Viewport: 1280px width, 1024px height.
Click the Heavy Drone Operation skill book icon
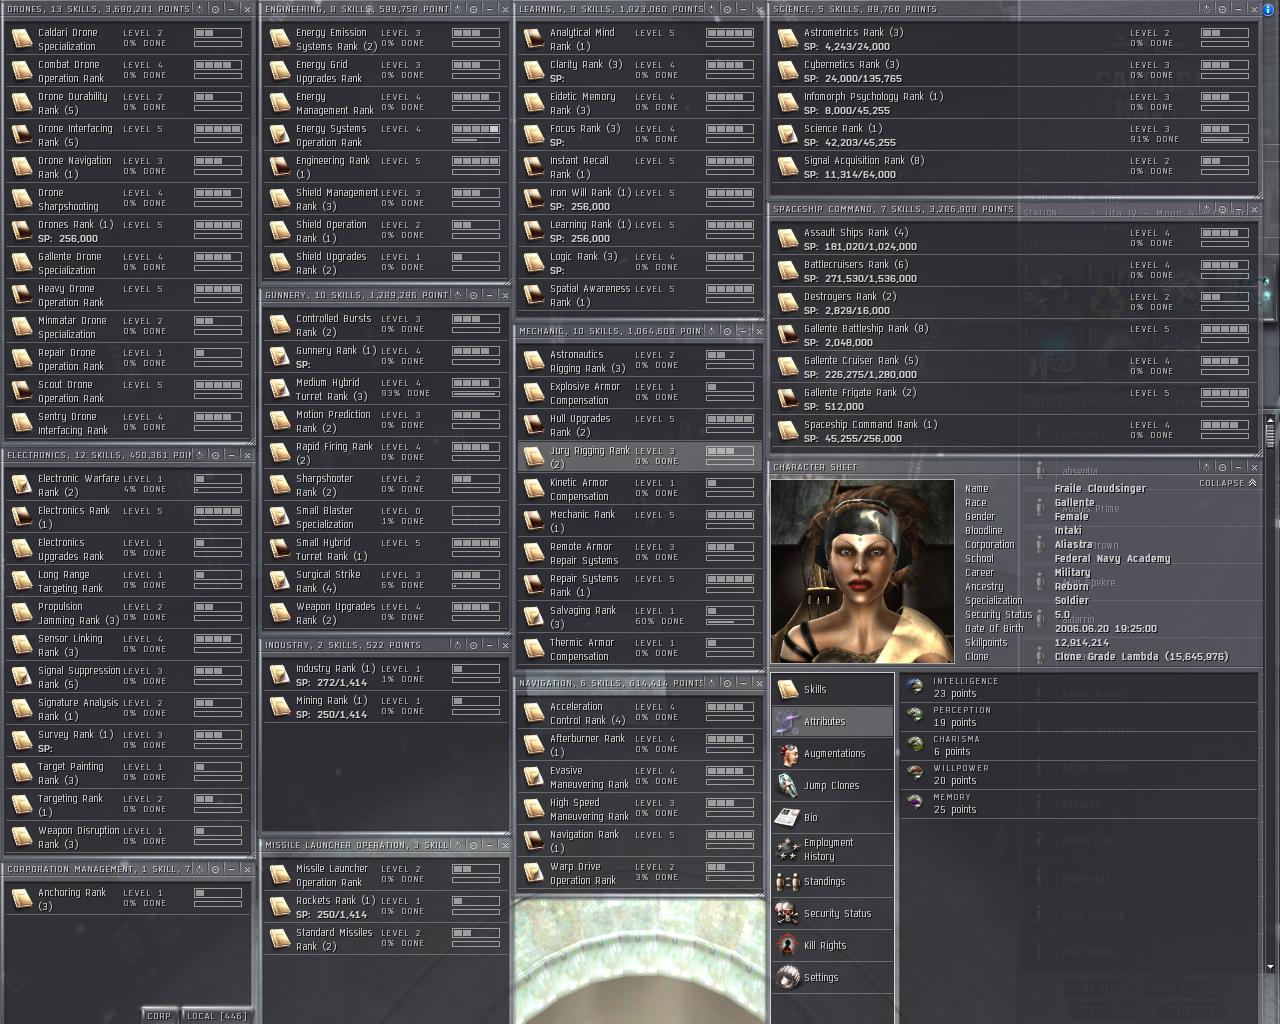click(21, 295)
